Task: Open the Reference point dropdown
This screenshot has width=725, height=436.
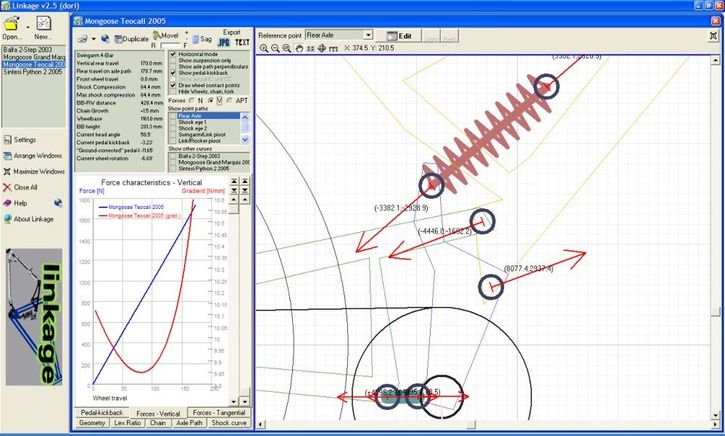Action: click(x=368, y=35)
